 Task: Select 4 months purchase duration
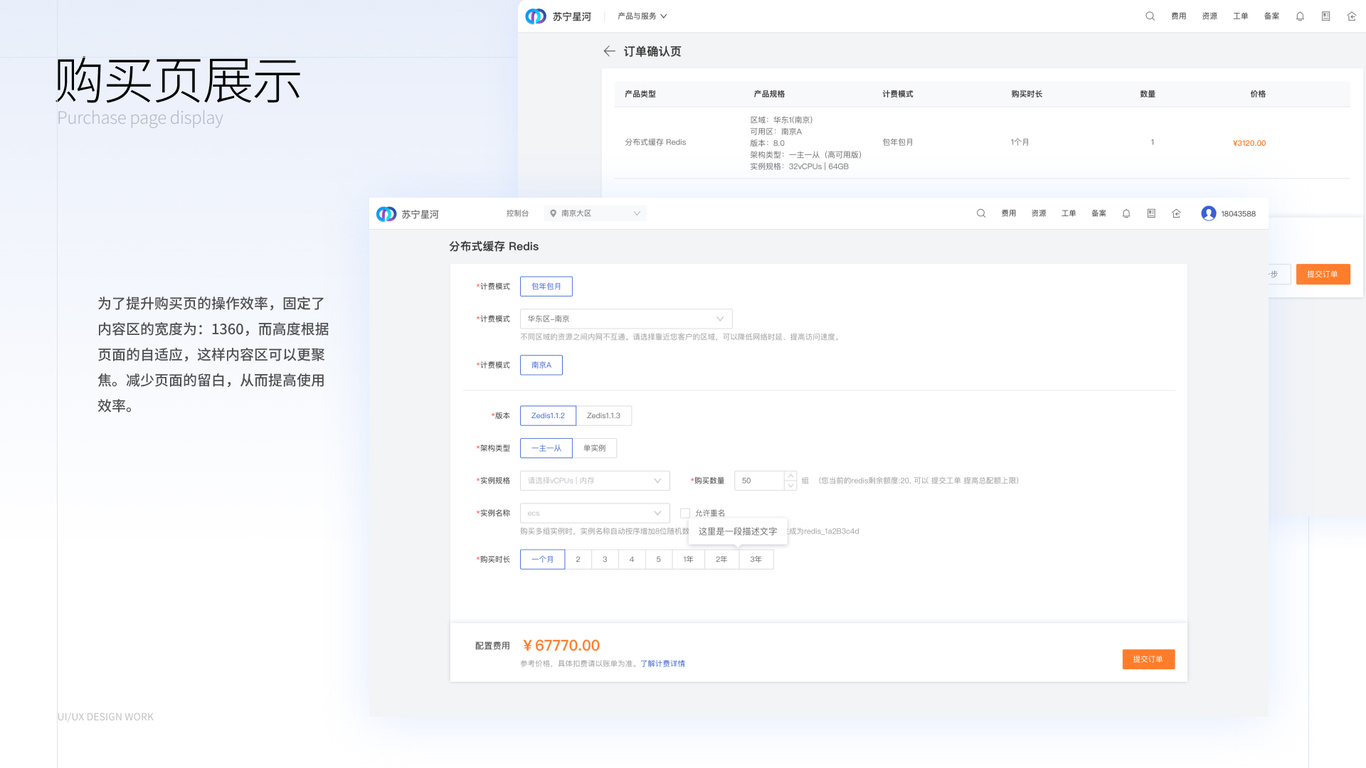[x=632, y=559]
